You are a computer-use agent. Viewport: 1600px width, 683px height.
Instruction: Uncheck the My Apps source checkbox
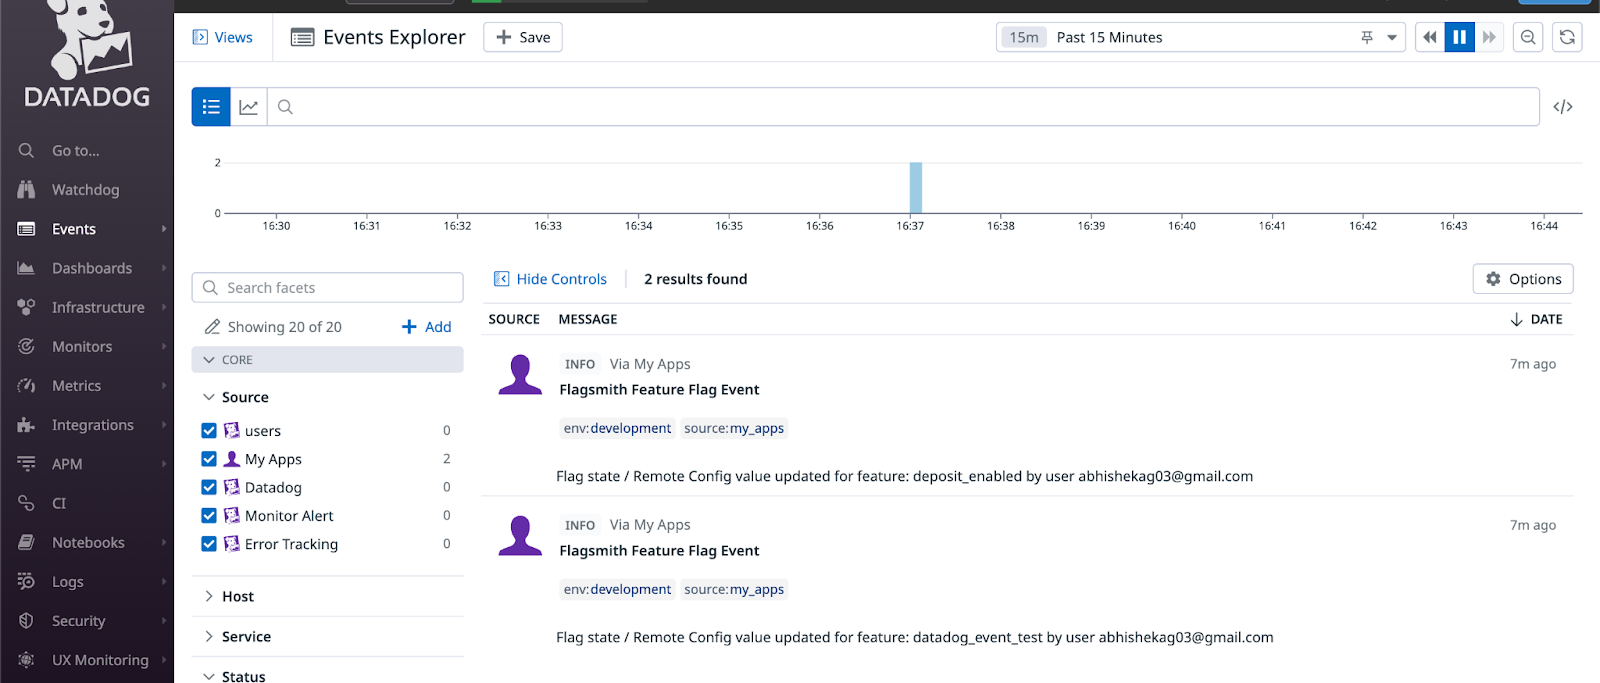(209, 459)
